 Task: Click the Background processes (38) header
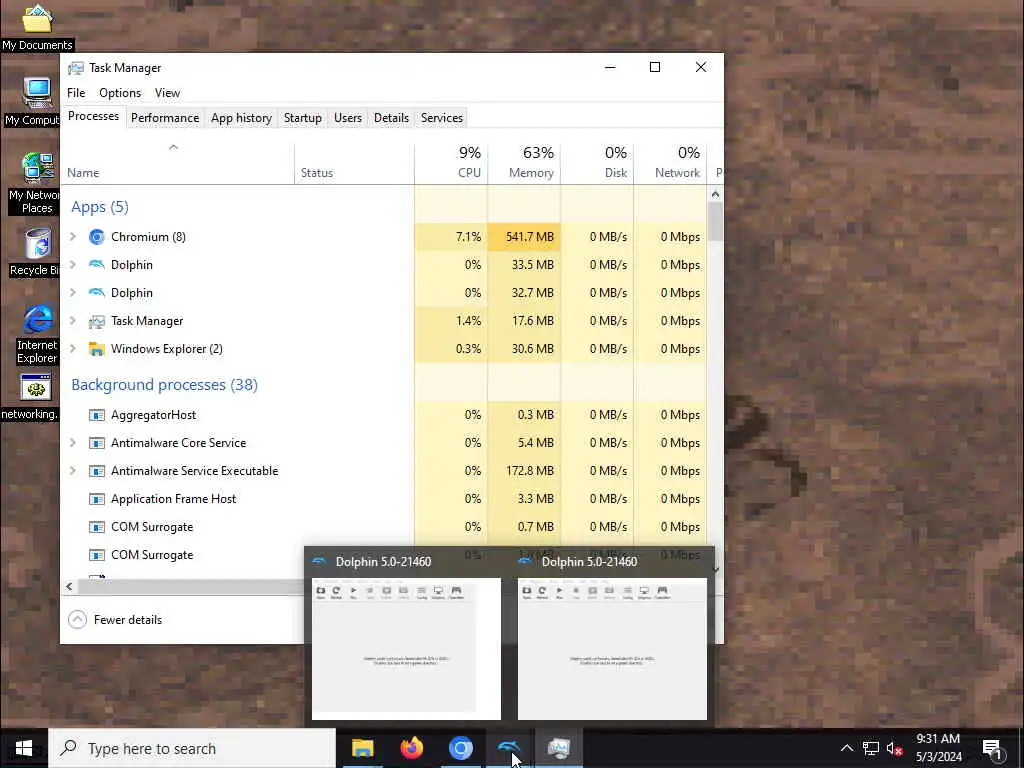[x=165, y=385]
